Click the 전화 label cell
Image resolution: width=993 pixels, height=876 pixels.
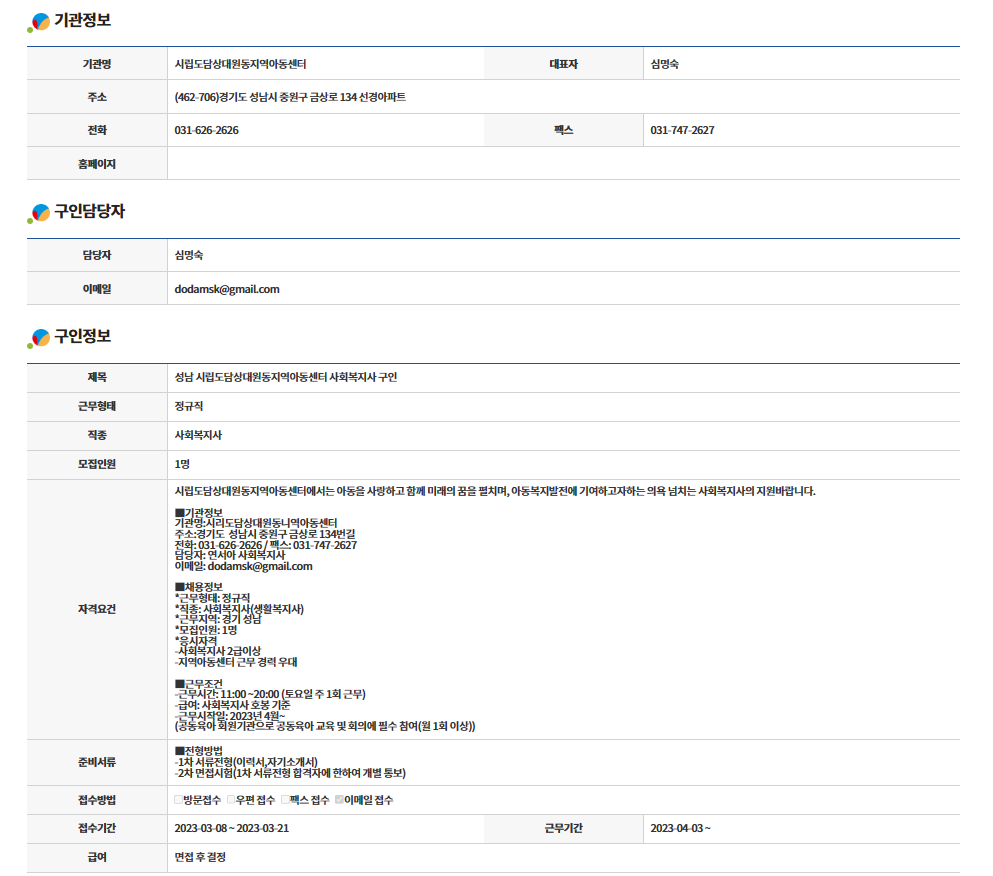point(97,130)
